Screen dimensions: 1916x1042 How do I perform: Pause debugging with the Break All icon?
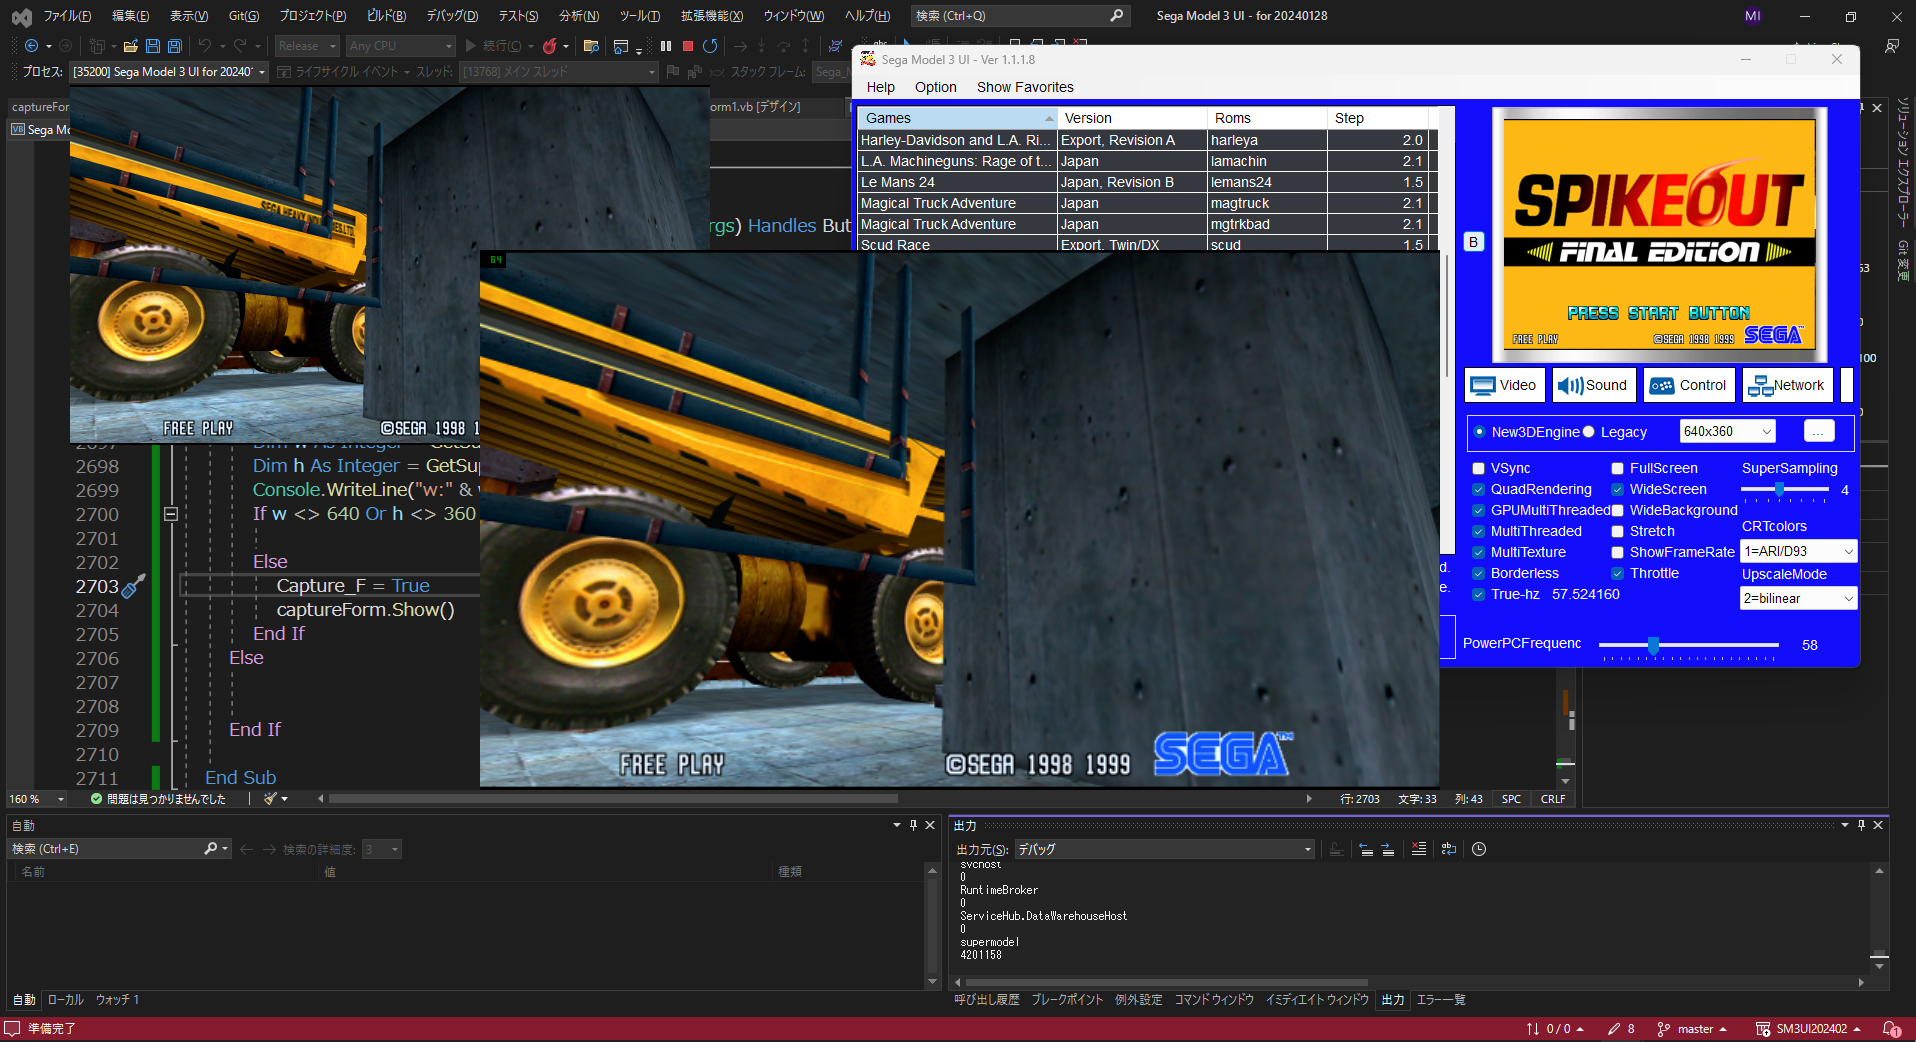click(666, 46)
